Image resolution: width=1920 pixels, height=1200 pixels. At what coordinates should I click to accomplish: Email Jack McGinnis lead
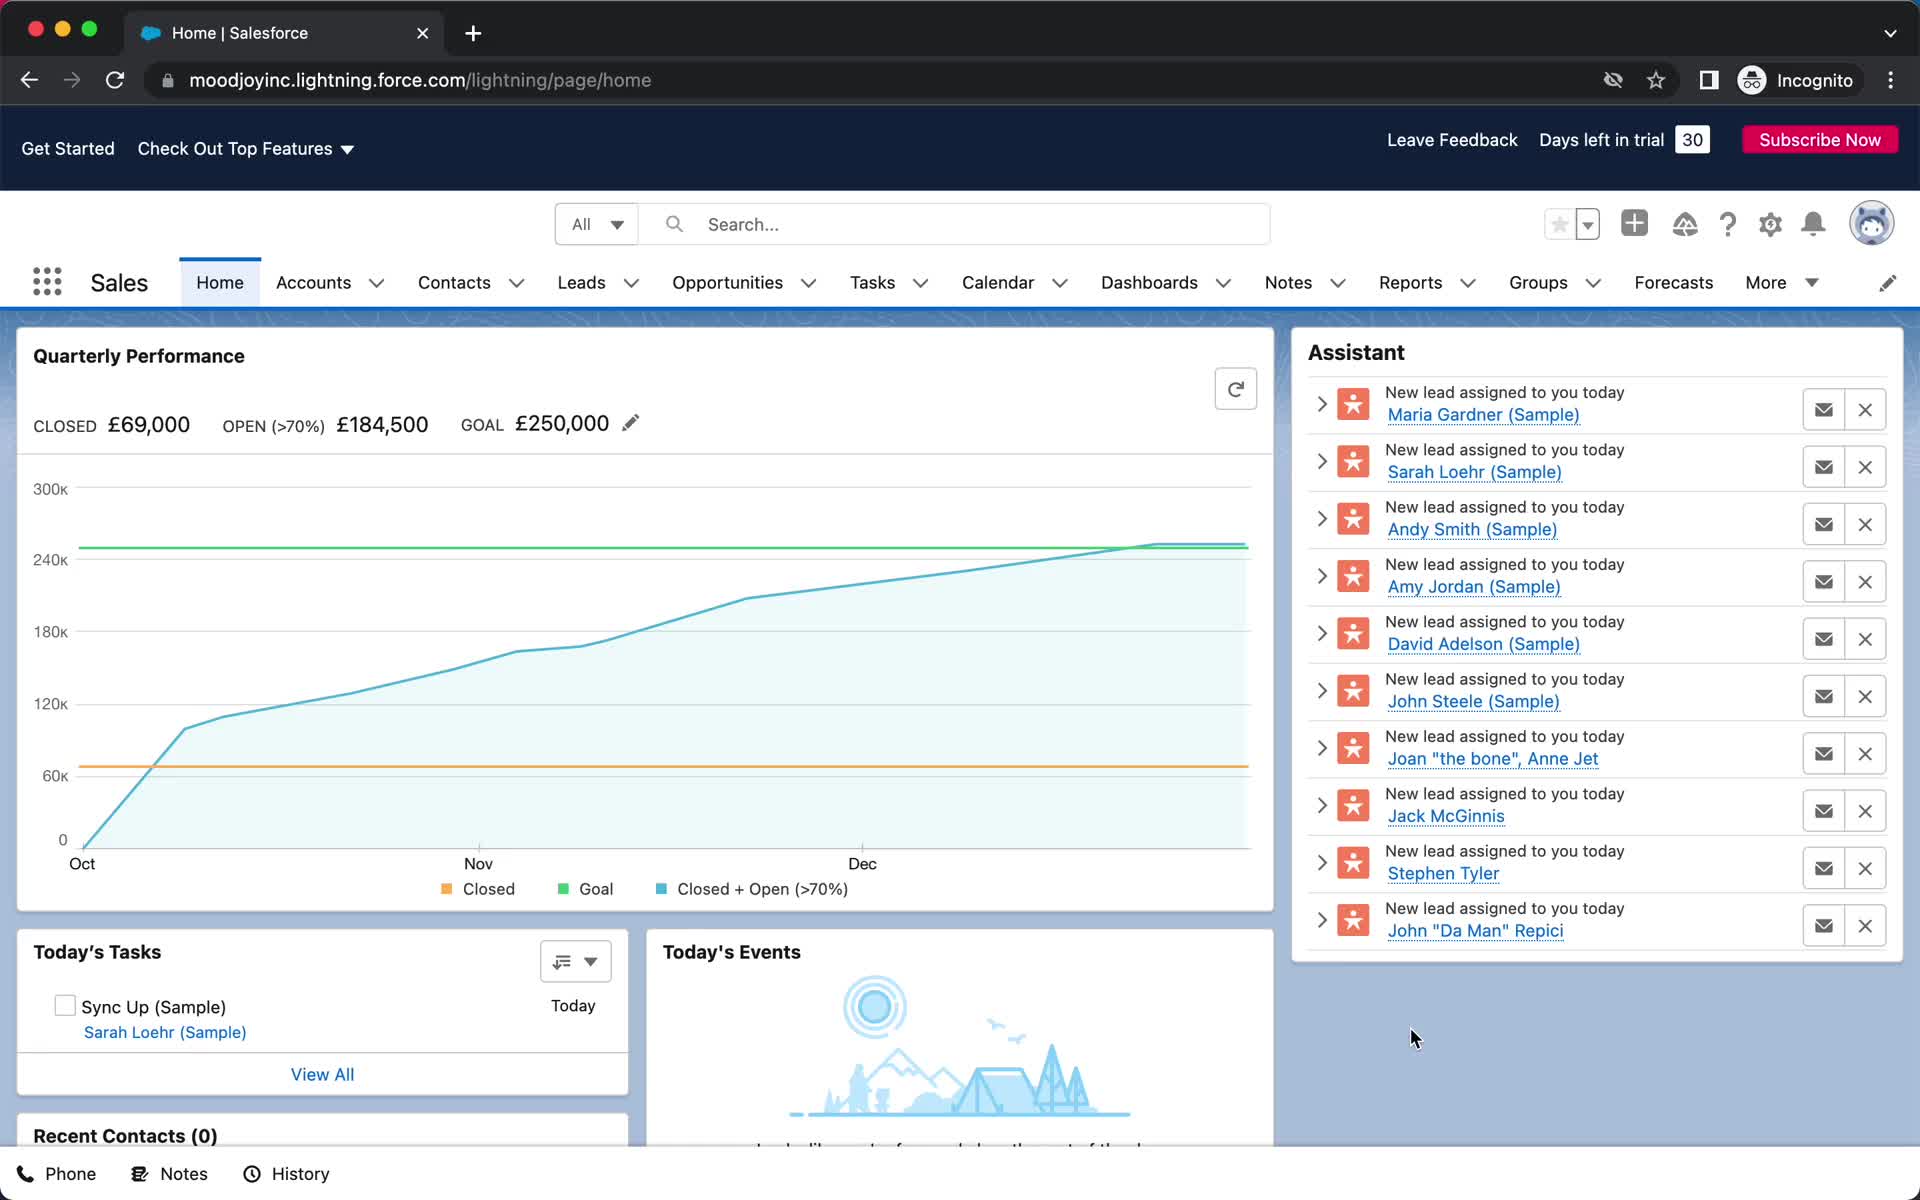[1823, 811]
